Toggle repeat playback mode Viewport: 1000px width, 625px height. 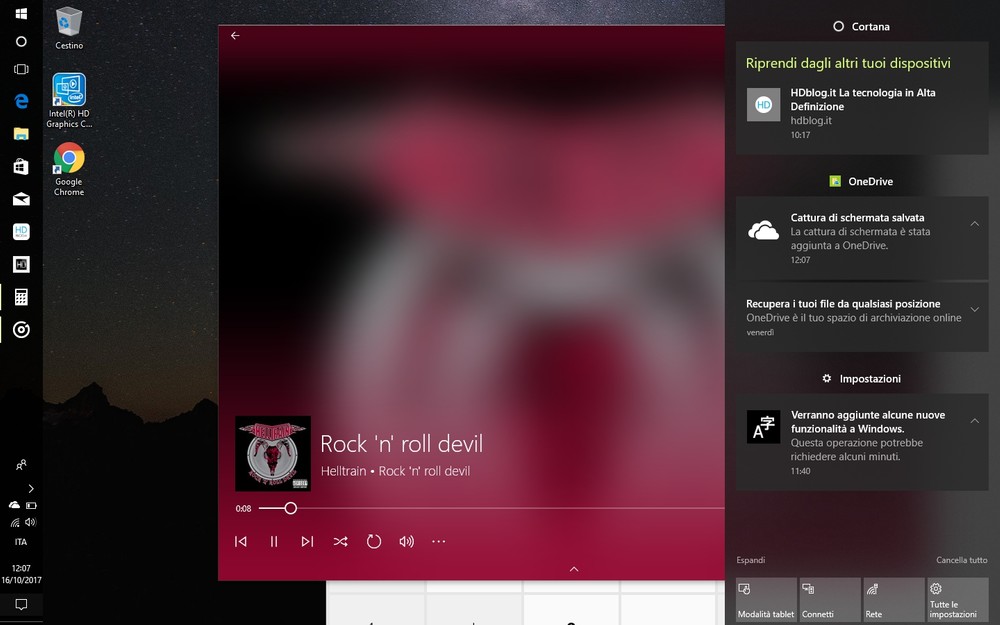(373, 541)
